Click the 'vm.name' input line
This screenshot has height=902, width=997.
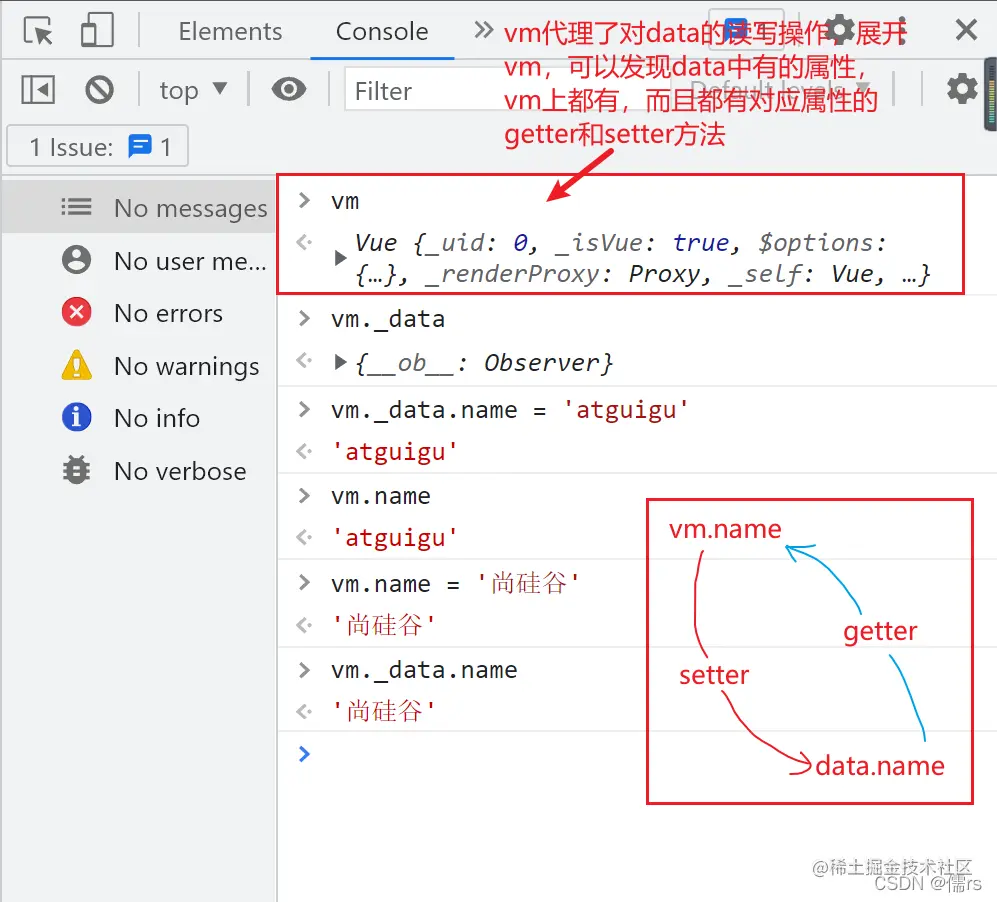(381, 496)
